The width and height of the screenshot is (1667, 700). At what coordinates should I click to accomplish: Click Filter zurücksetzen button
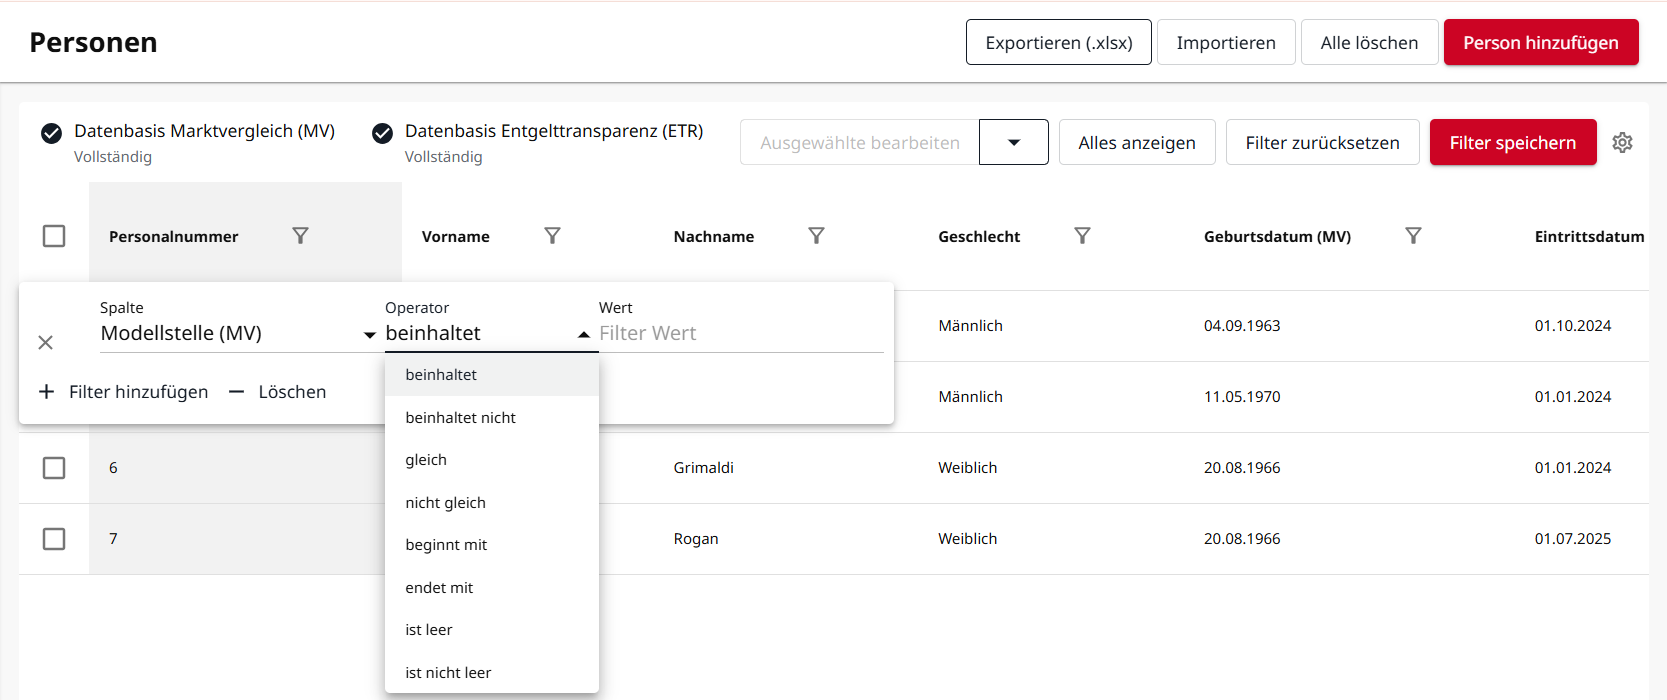(1322, 142)
